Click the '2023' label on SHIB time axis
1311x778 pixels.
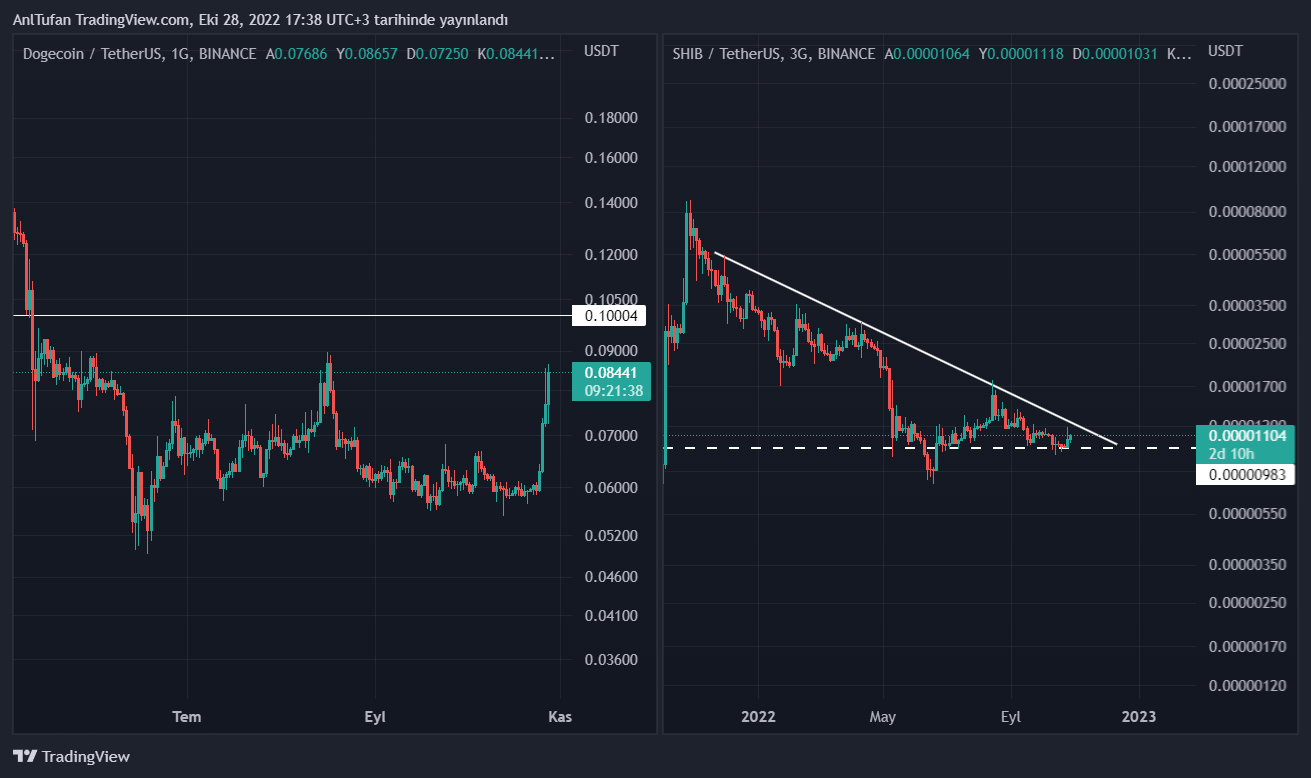1139,716
